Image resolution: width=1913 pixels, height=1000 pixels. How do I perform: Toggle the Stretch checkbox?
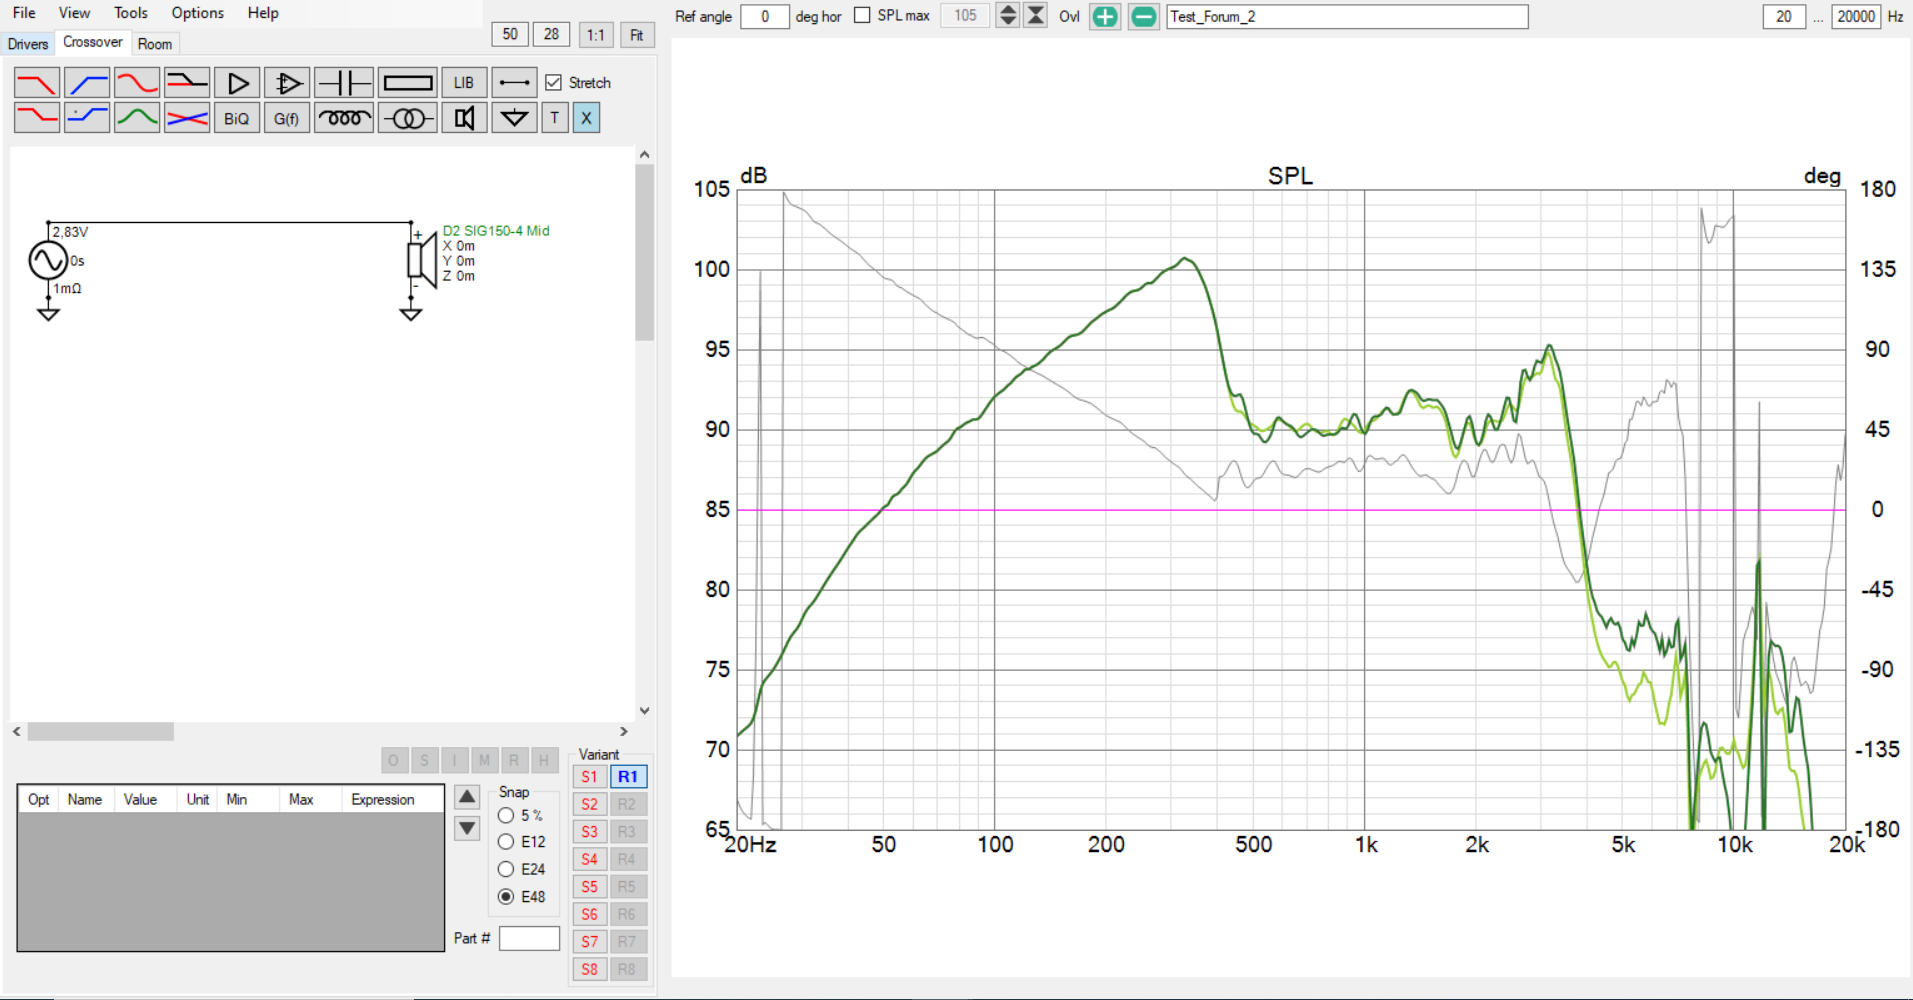coord(553,83)
